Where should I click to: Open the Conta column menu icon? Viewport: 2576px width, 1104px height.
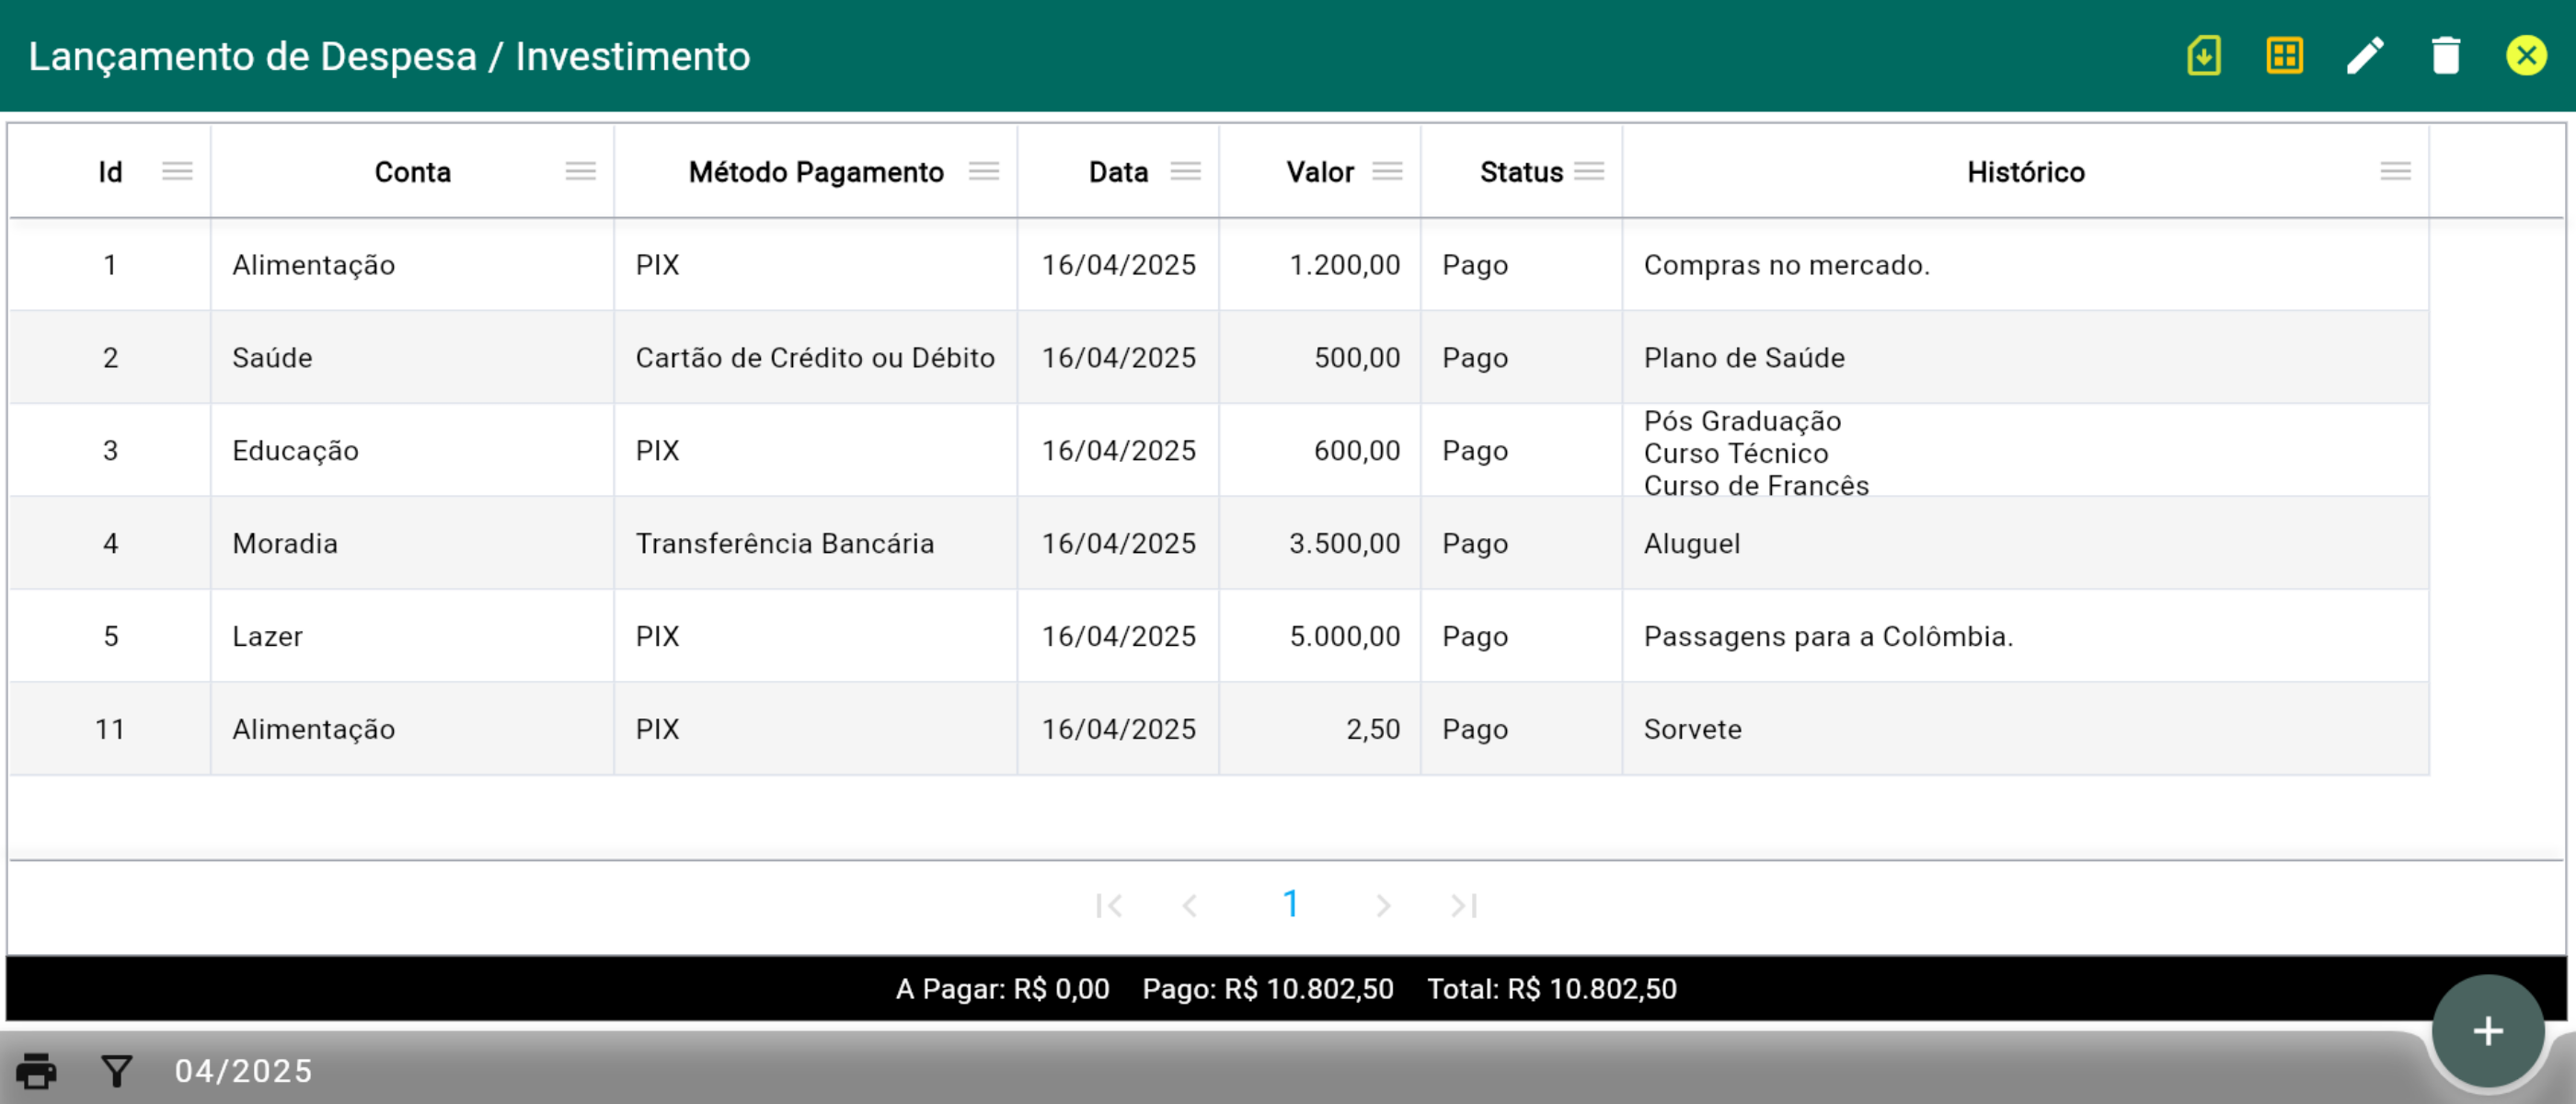[580, 171]
